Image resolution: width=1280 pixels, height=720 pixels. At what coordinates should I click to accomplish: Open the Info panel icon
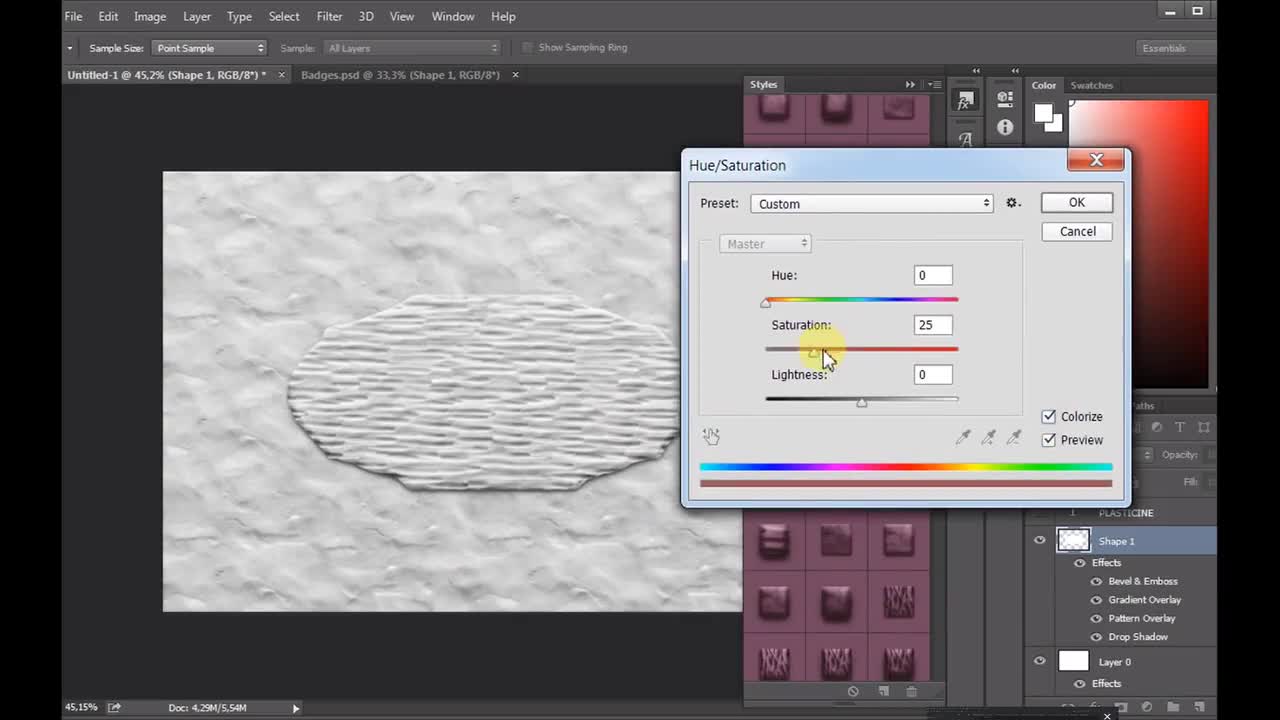[1005, 127]
